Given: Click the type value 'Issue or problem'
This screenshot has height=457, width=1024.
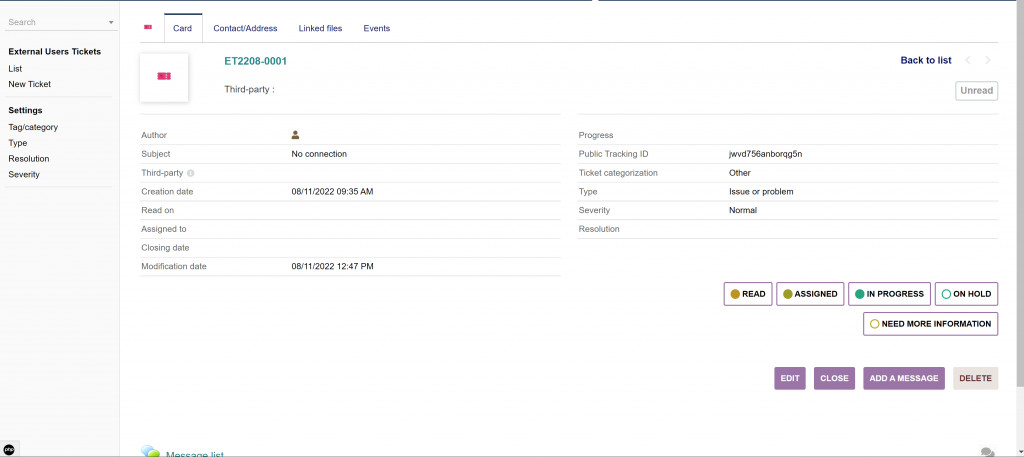Looking at the screenshot, I should coord(761,192).
